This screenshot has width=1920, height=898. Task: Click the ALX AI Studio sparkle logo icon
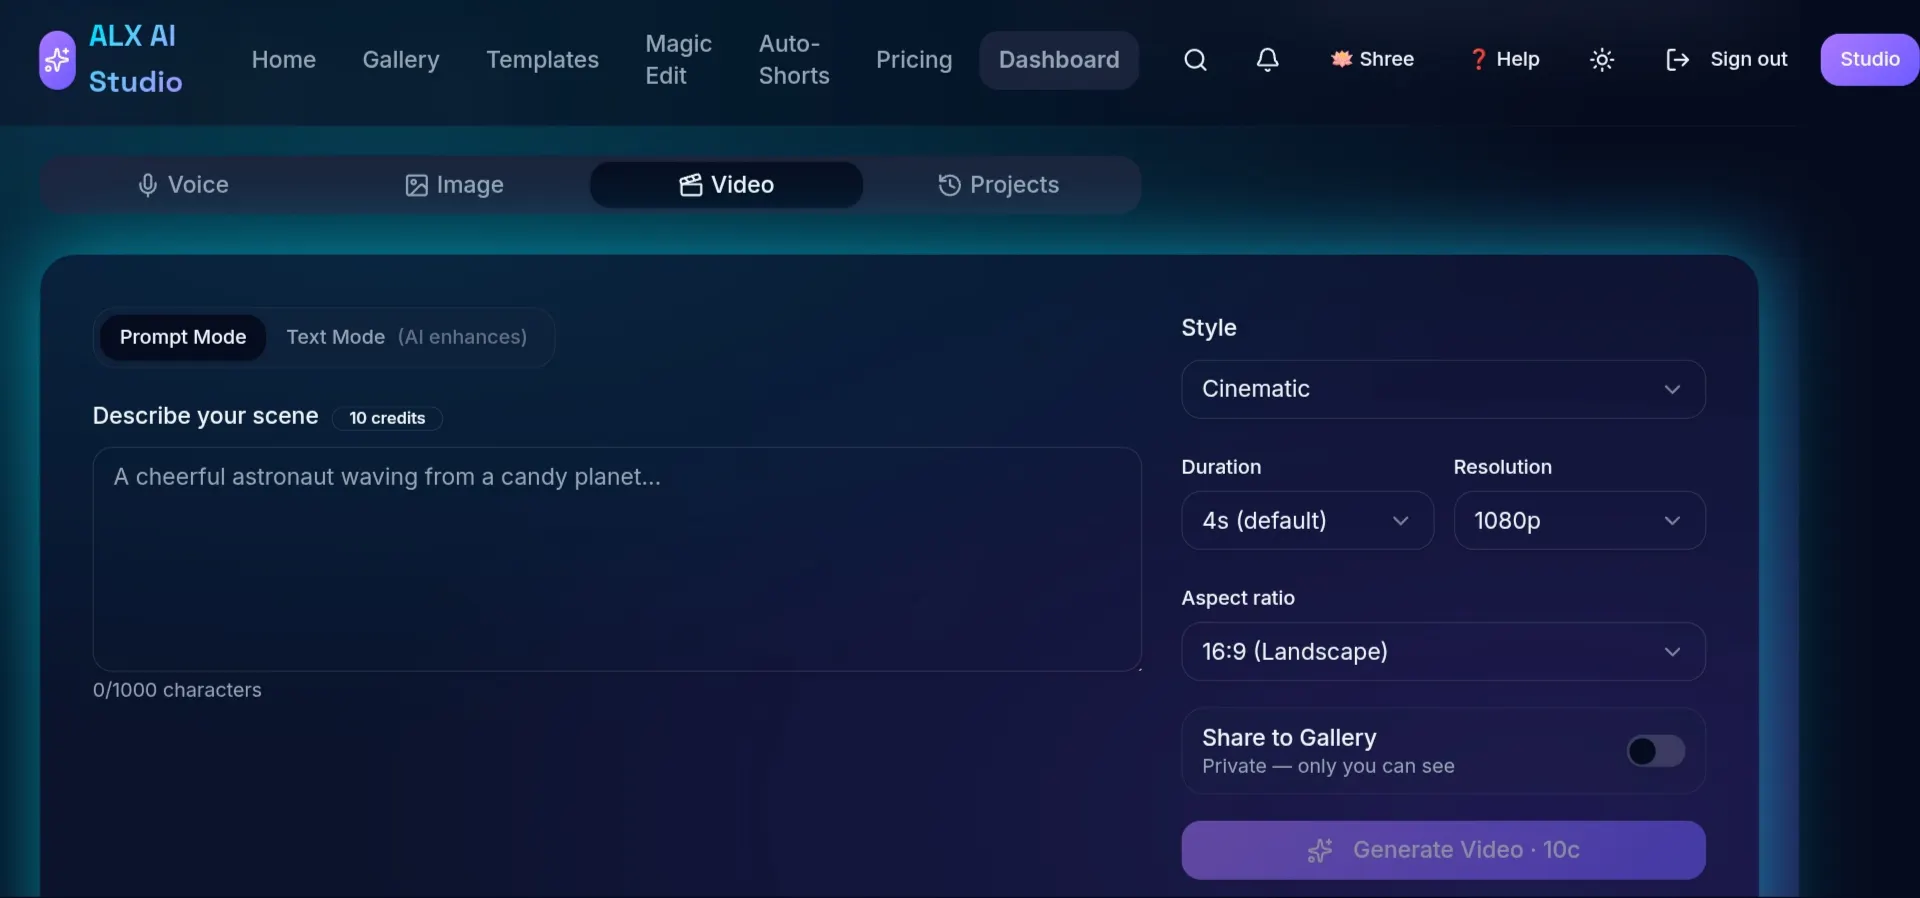point(57,60)
